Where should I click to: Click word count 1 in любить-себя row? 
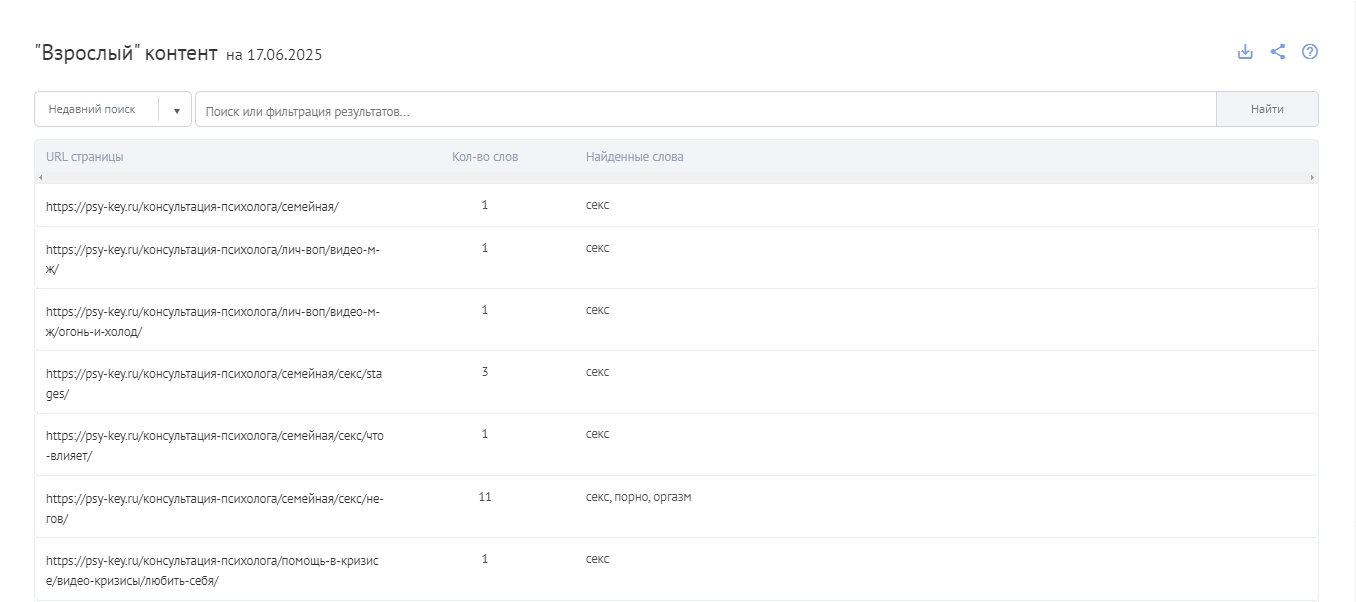pos(485,559)
